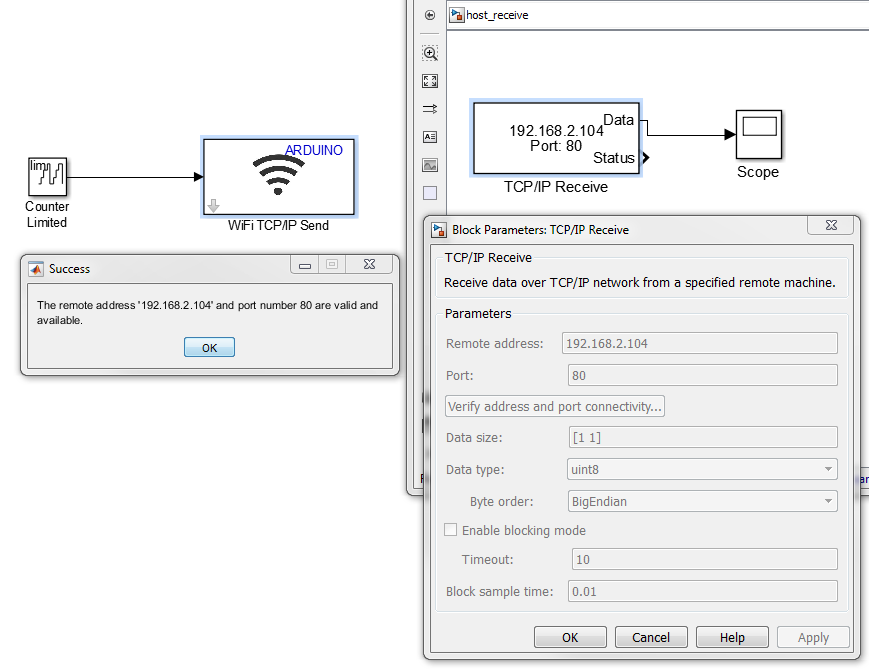
Task: Cancel the Block Parameters dialog
Action: click(651, 637)
